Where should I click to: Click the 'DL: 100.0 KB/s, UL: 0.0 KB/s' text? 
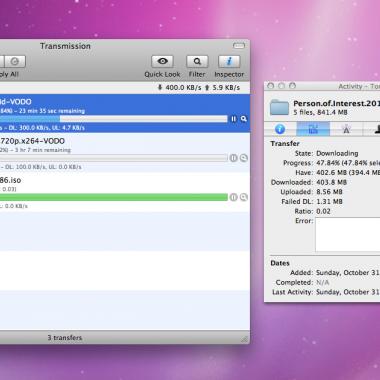(43, 167)
